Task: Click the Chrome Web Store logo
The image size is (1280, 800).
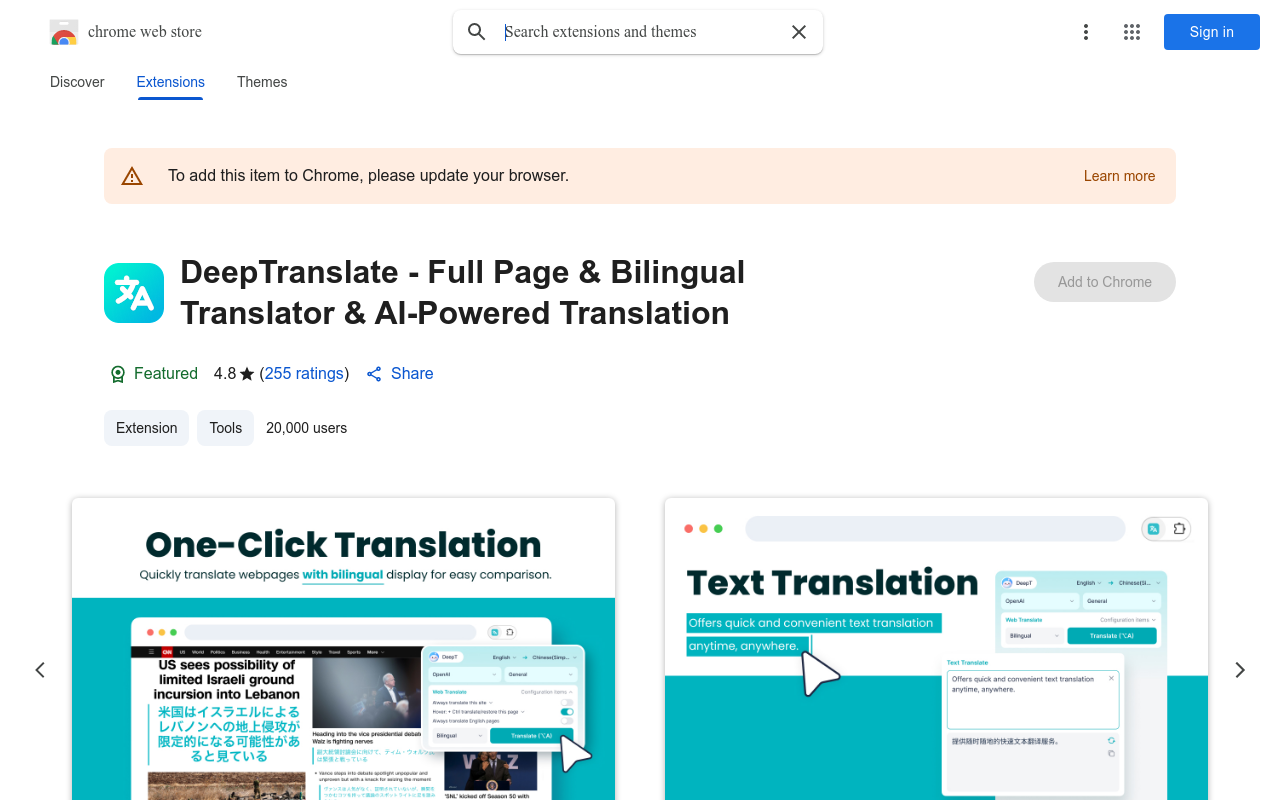Action: [x=64, y=32]
